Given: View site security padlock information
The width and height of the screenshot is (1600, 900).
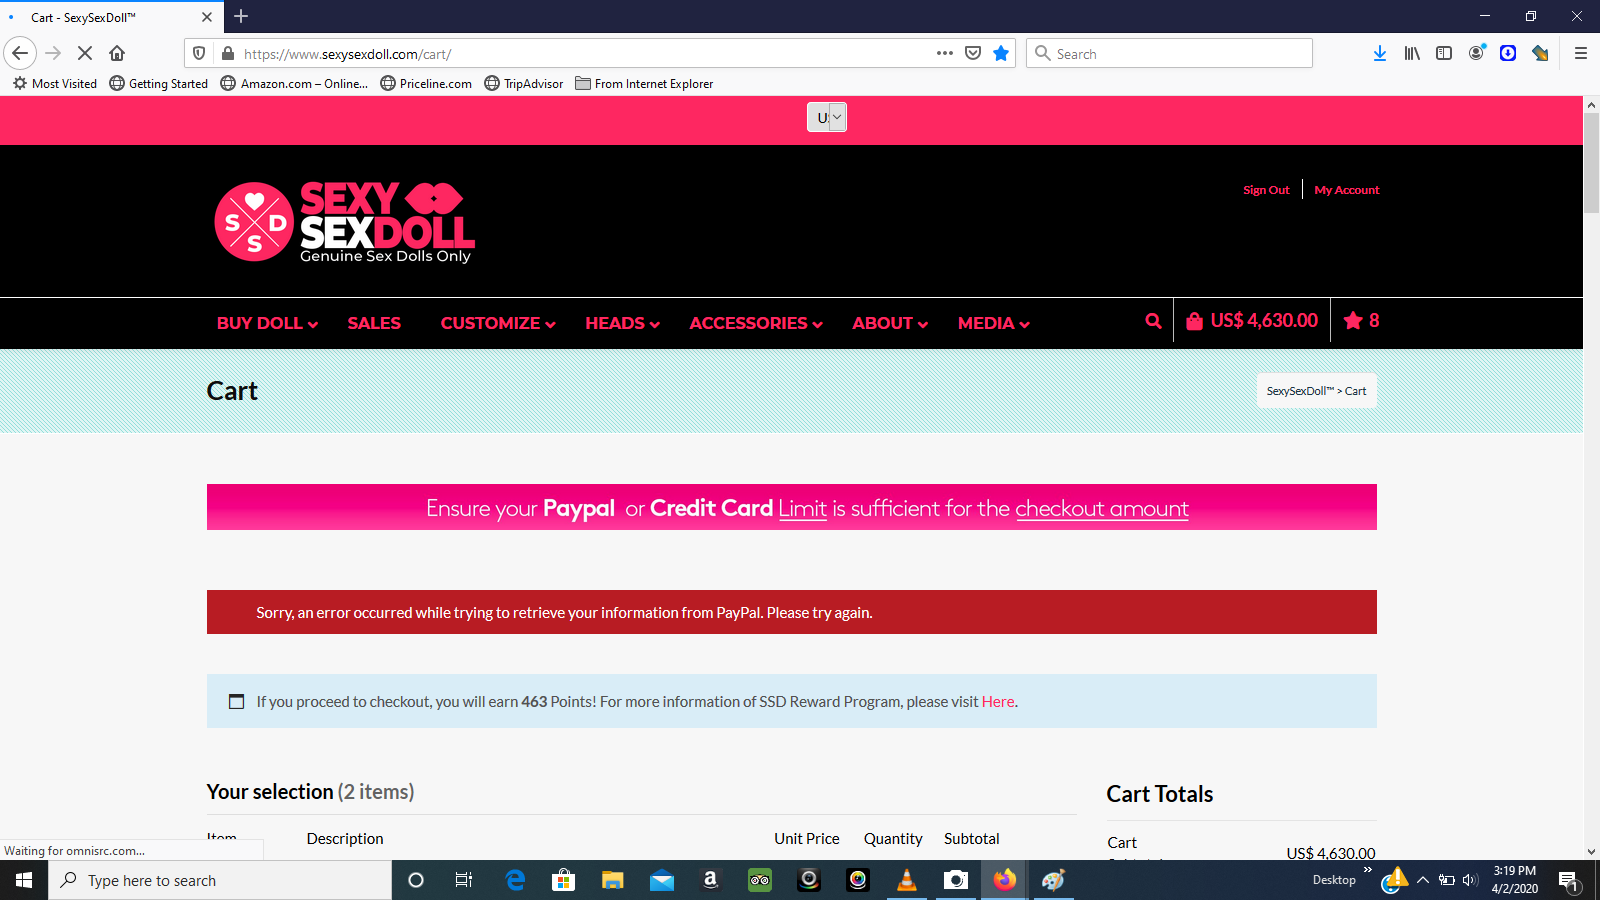Looking at the screenshot, I should [228, 53].
